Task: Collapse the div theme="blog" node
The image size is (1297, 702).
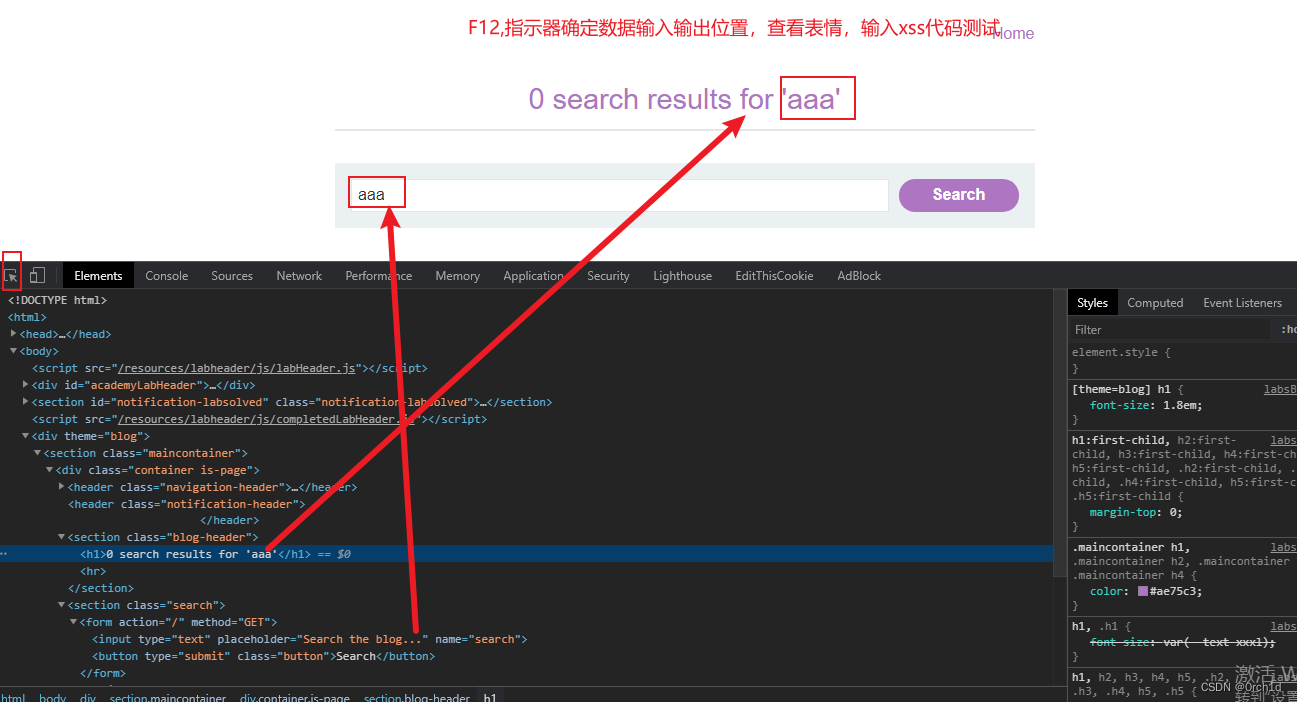Action: click(x=26, y=436)
